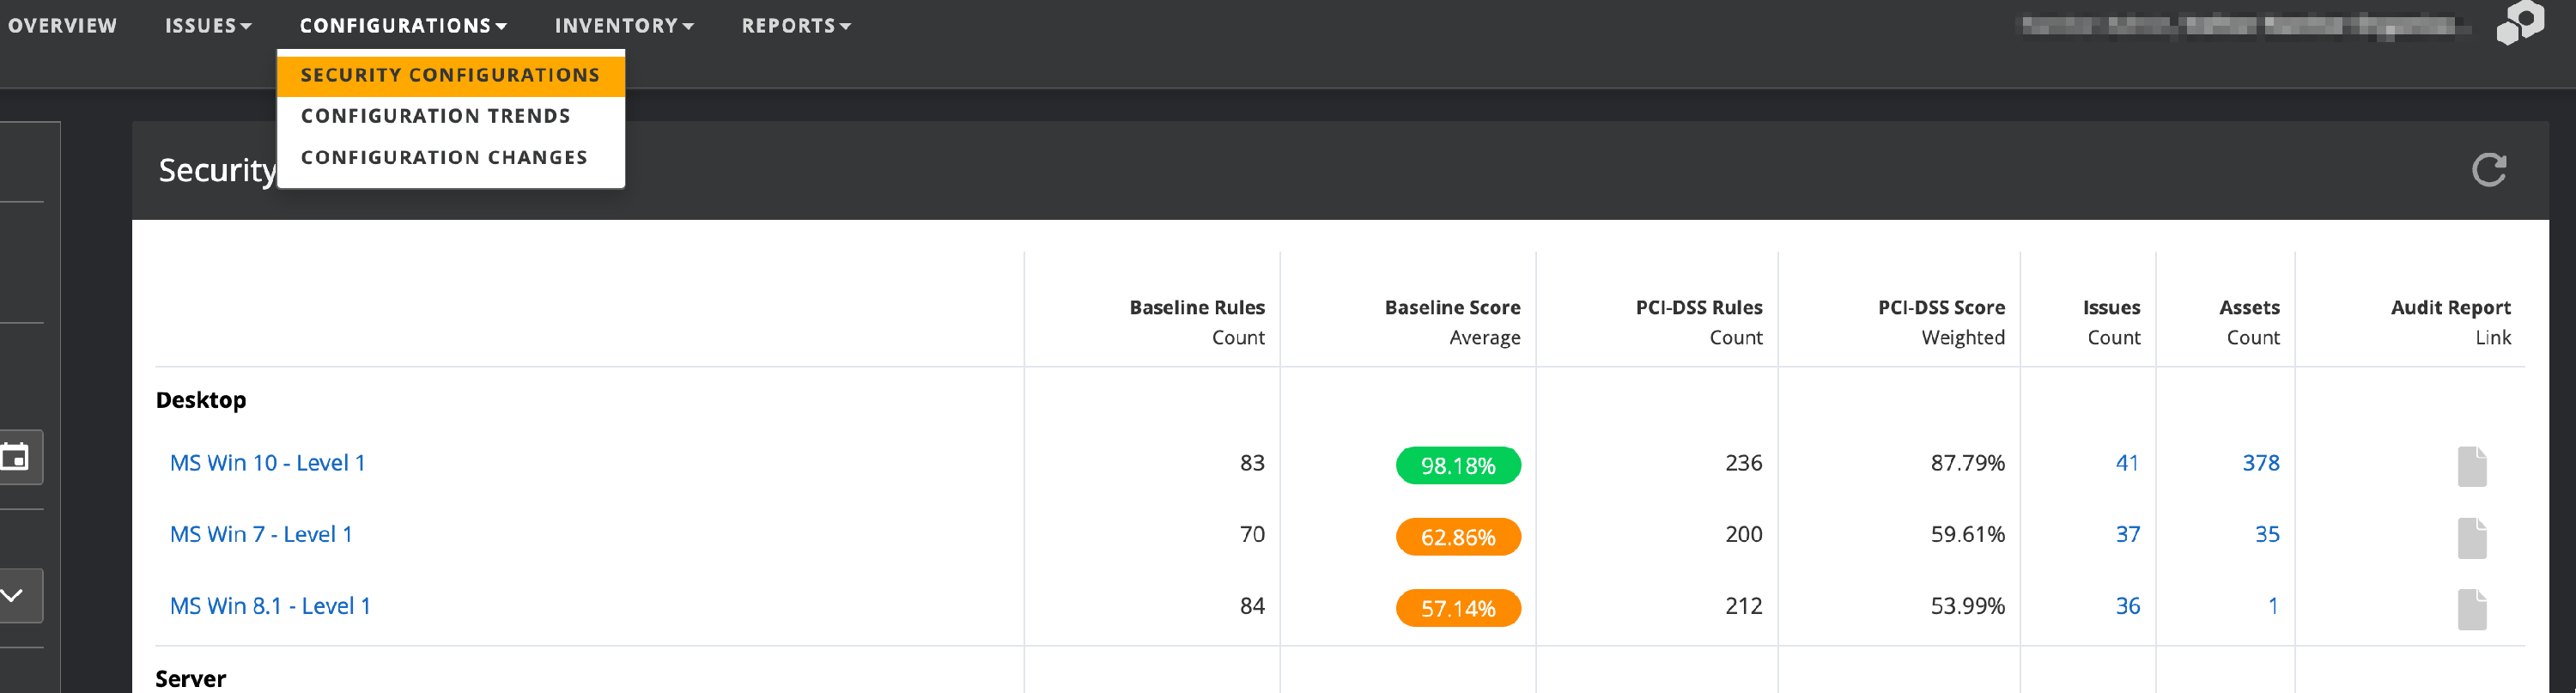Open the Issues dropdown menu
2576x693 pixels.
click(208, 26)
